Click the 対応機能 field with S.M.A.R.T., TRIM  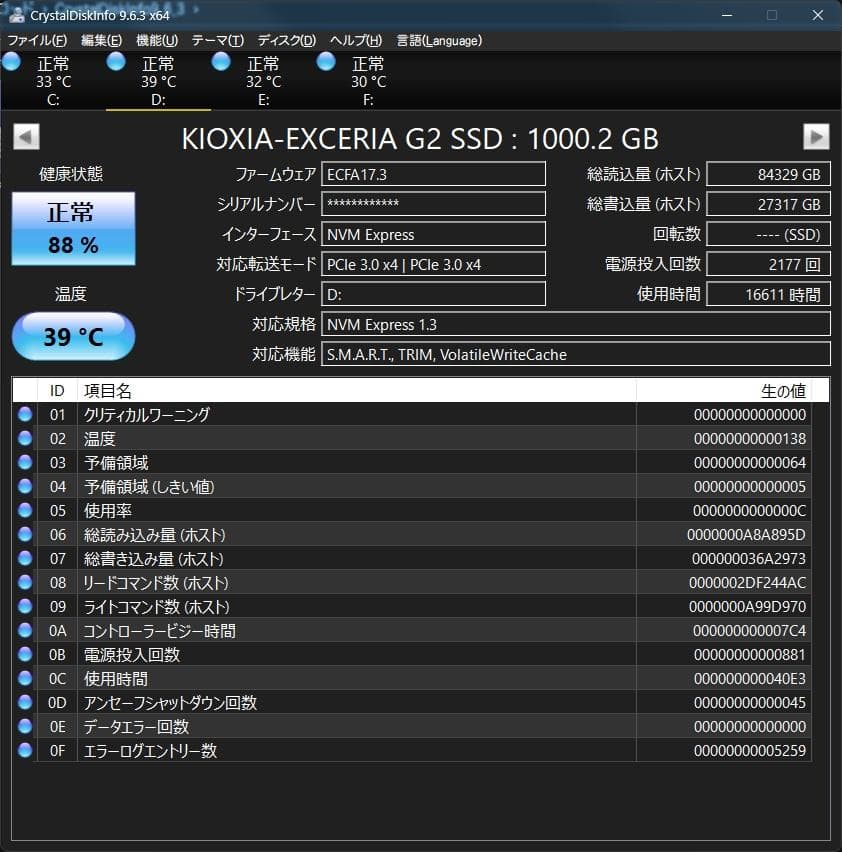click(x=576, y=354)
